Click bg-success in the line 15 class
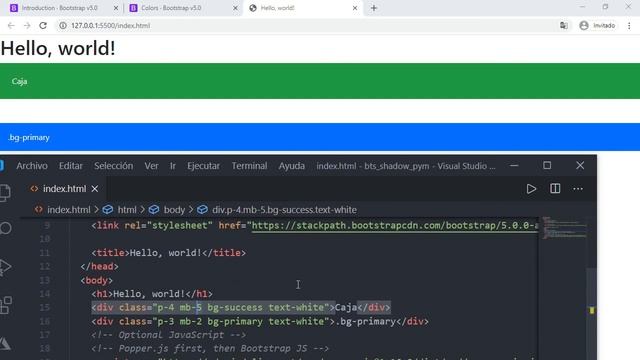Viewport: 640px width, 360px height. [x=235, y=307]
